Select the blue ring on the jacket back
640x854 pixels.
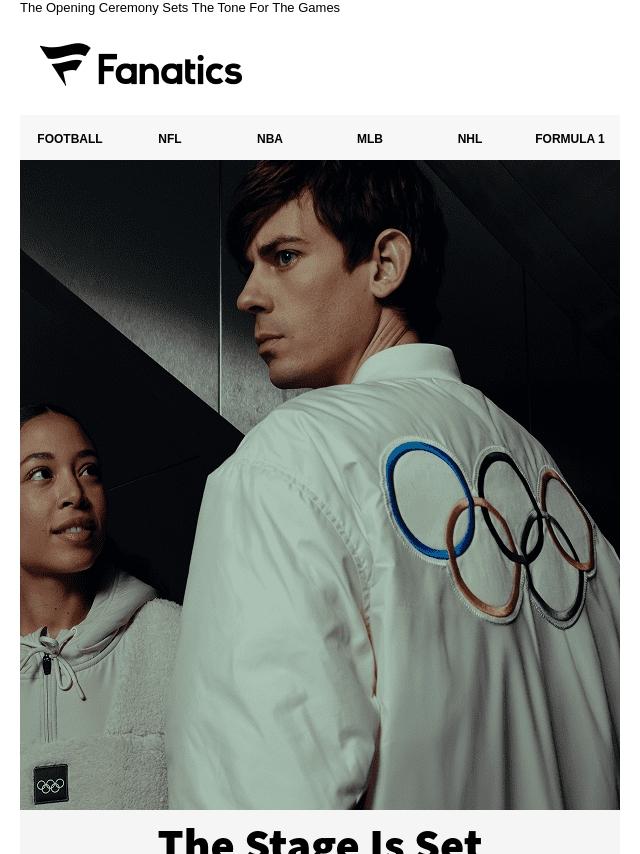coord(429,500)
